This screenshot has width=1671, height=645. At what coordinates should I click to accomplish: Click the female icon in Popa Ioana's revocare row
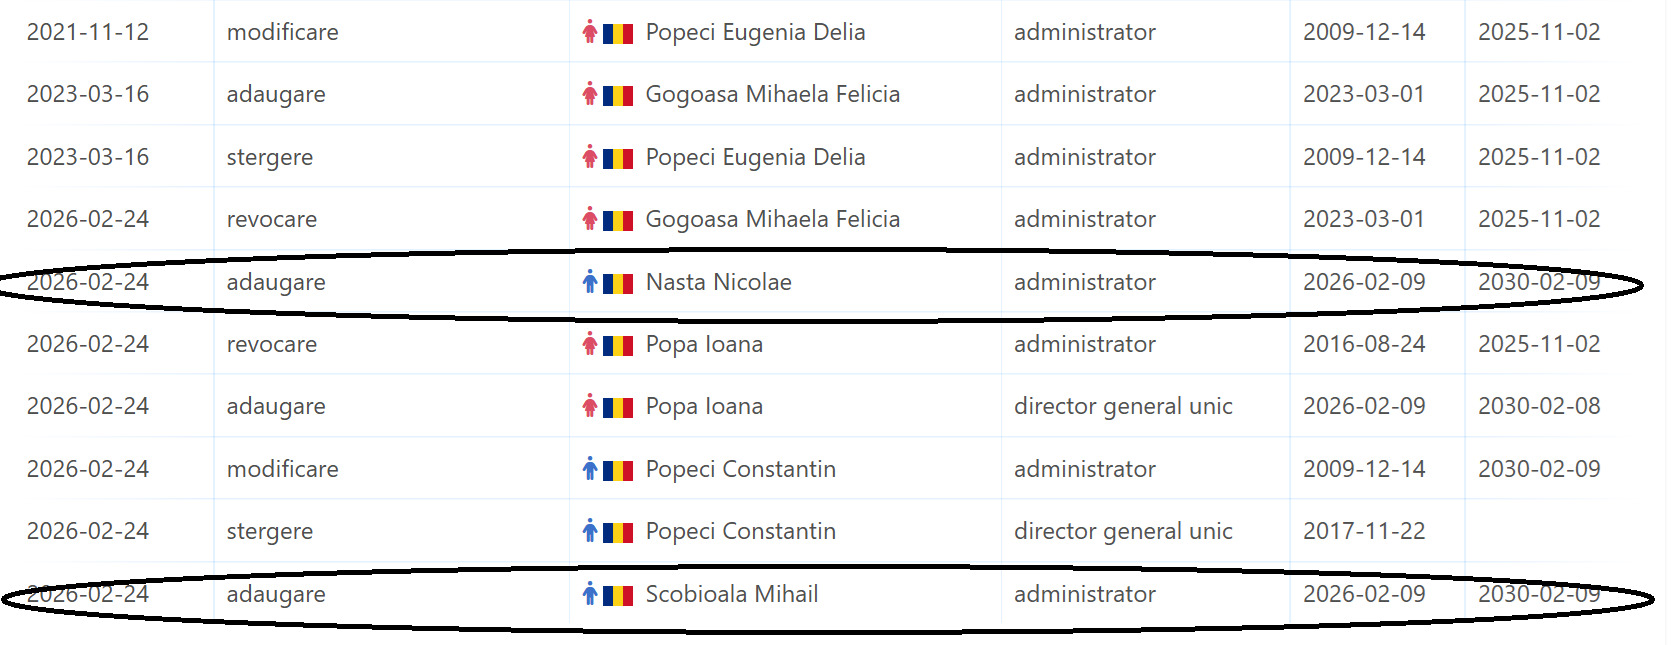(590, 344)
